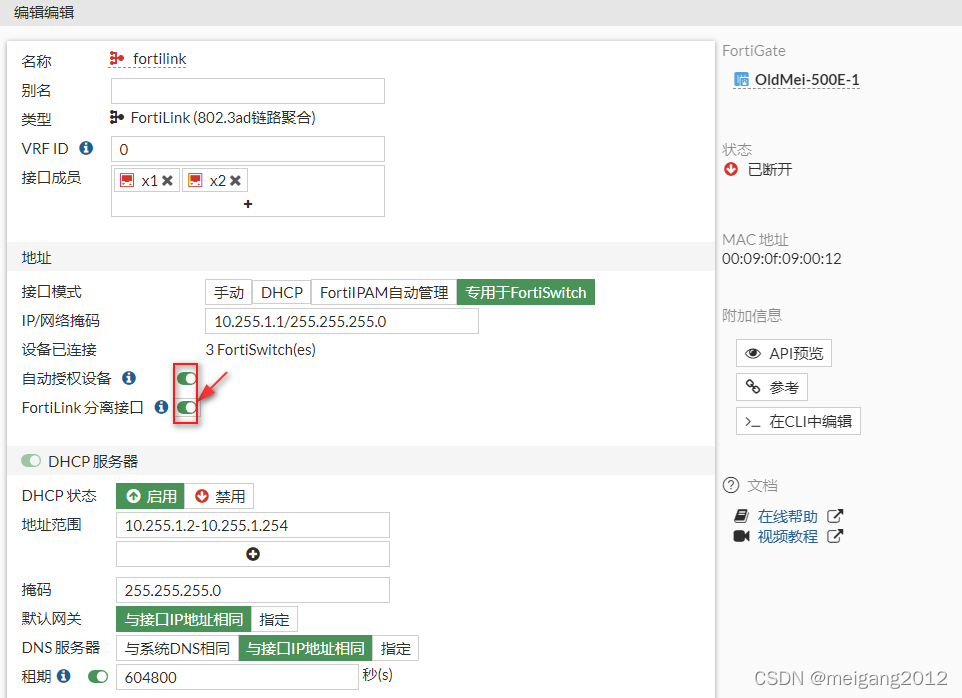Click the 租期 604800 input field
Screen dimensions: 962x698
(237, 677)
